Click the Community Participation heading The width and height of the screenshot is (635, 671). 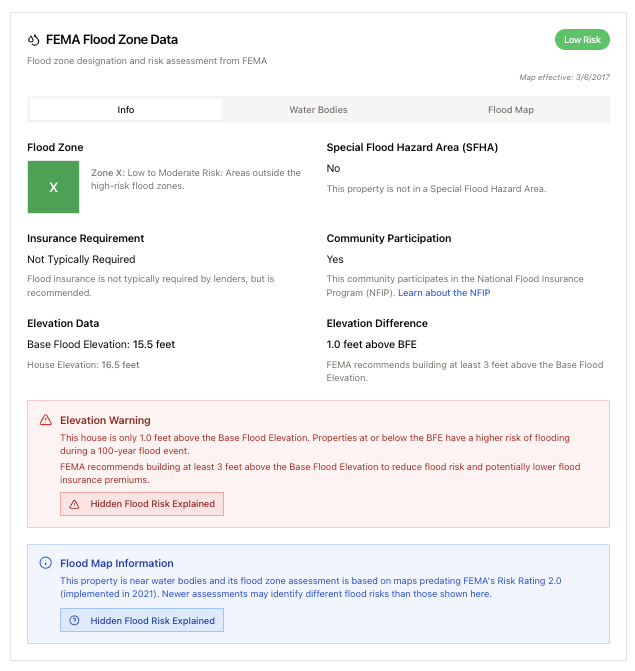pyautogui.click(x=389, y=238)
